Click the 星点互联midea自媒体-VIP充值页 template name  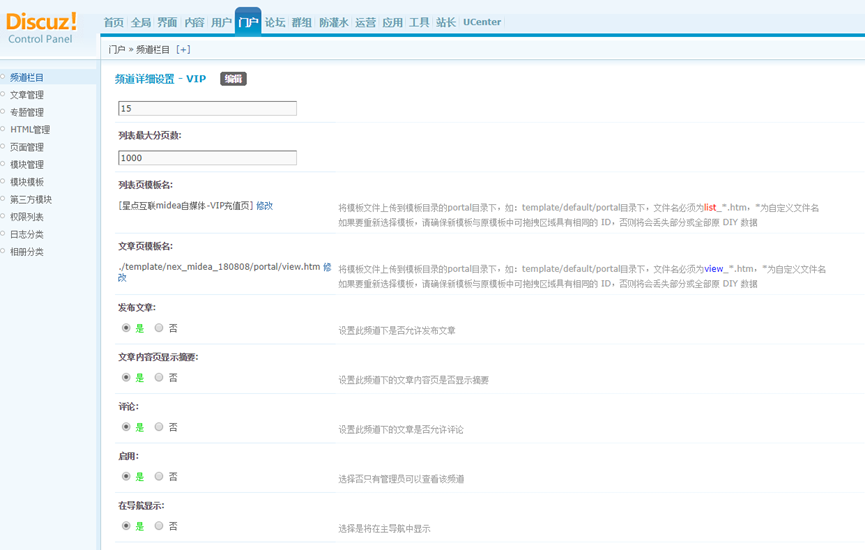pyautogui.click(x=185, y=206)
